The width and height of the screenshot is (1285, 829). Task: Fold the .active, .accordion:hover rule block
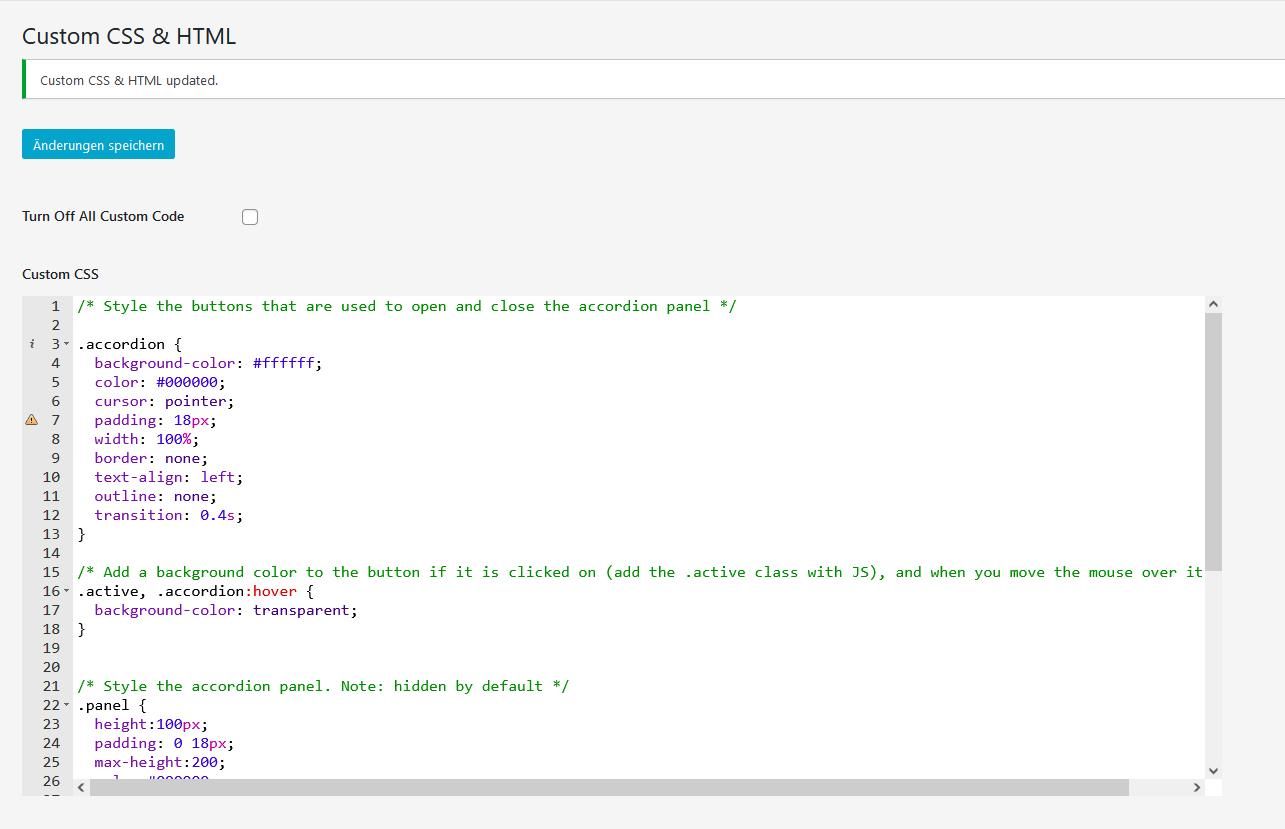pos(67,591)
